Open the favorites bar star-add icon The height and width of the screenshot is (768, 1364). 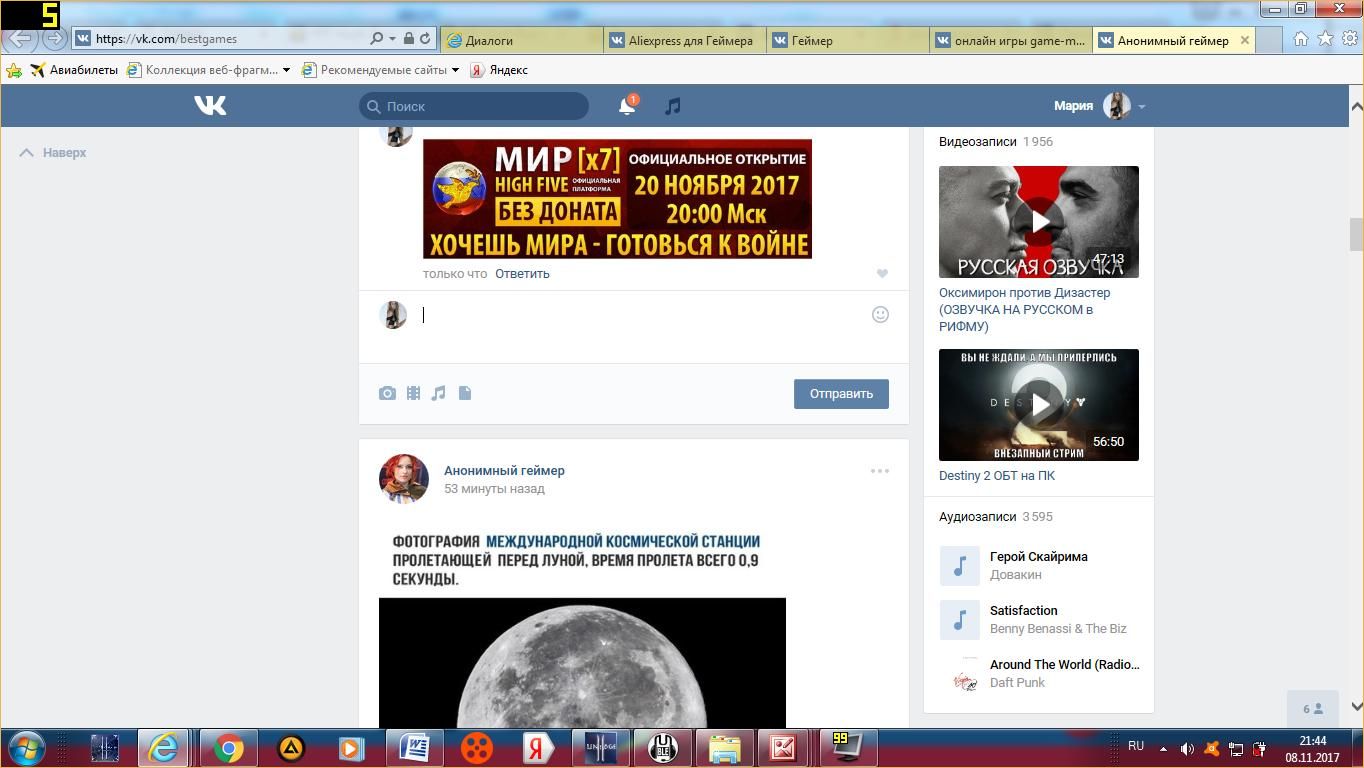coord(14,70)
